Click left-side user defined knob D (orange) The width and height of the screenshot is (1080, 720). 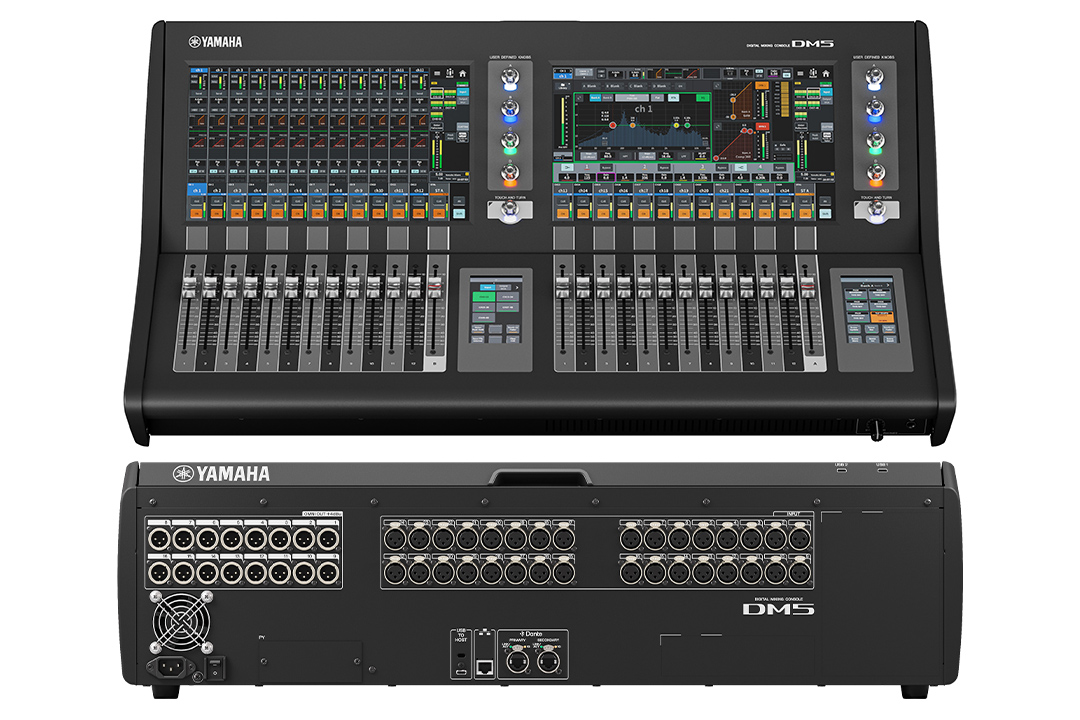point(510,173)
